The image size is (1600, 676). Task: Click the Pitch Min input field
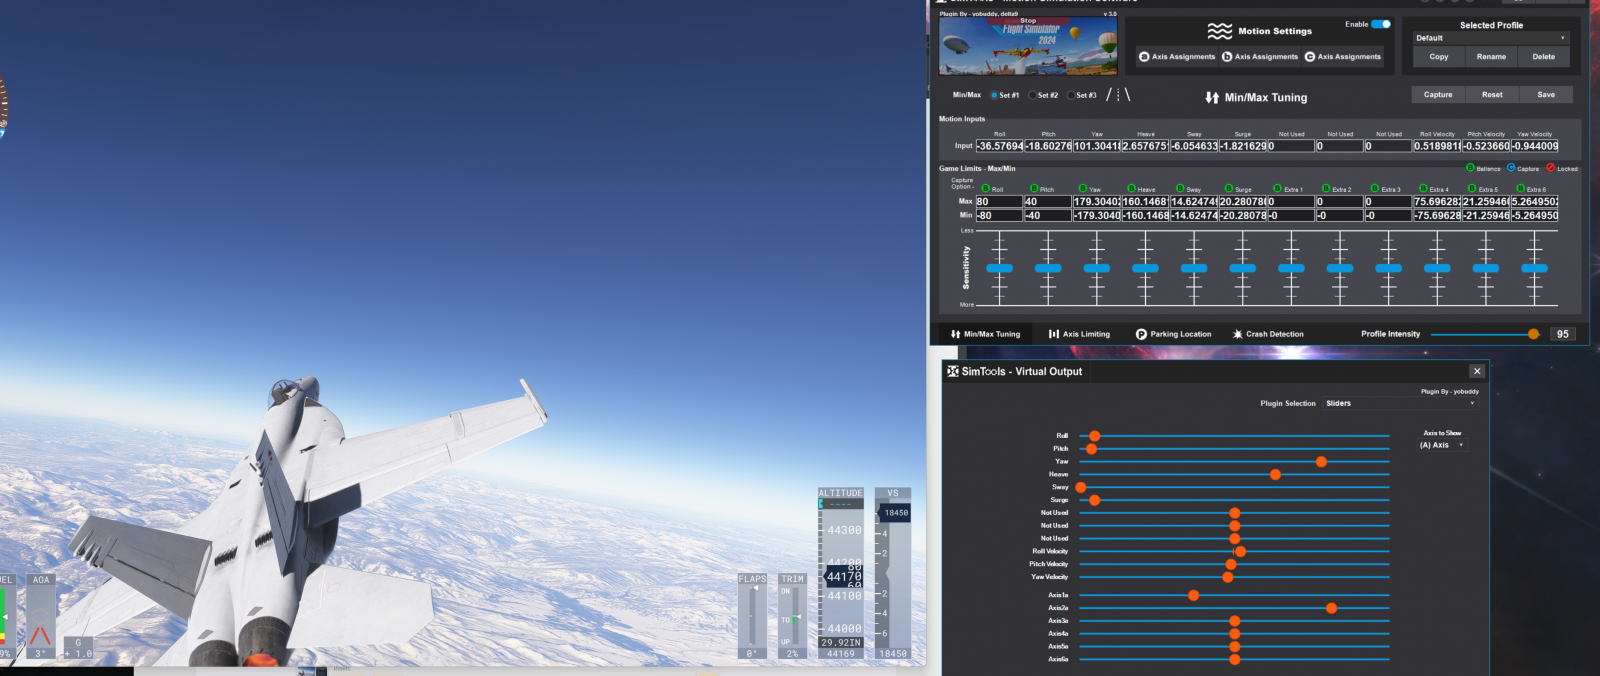1047,215
